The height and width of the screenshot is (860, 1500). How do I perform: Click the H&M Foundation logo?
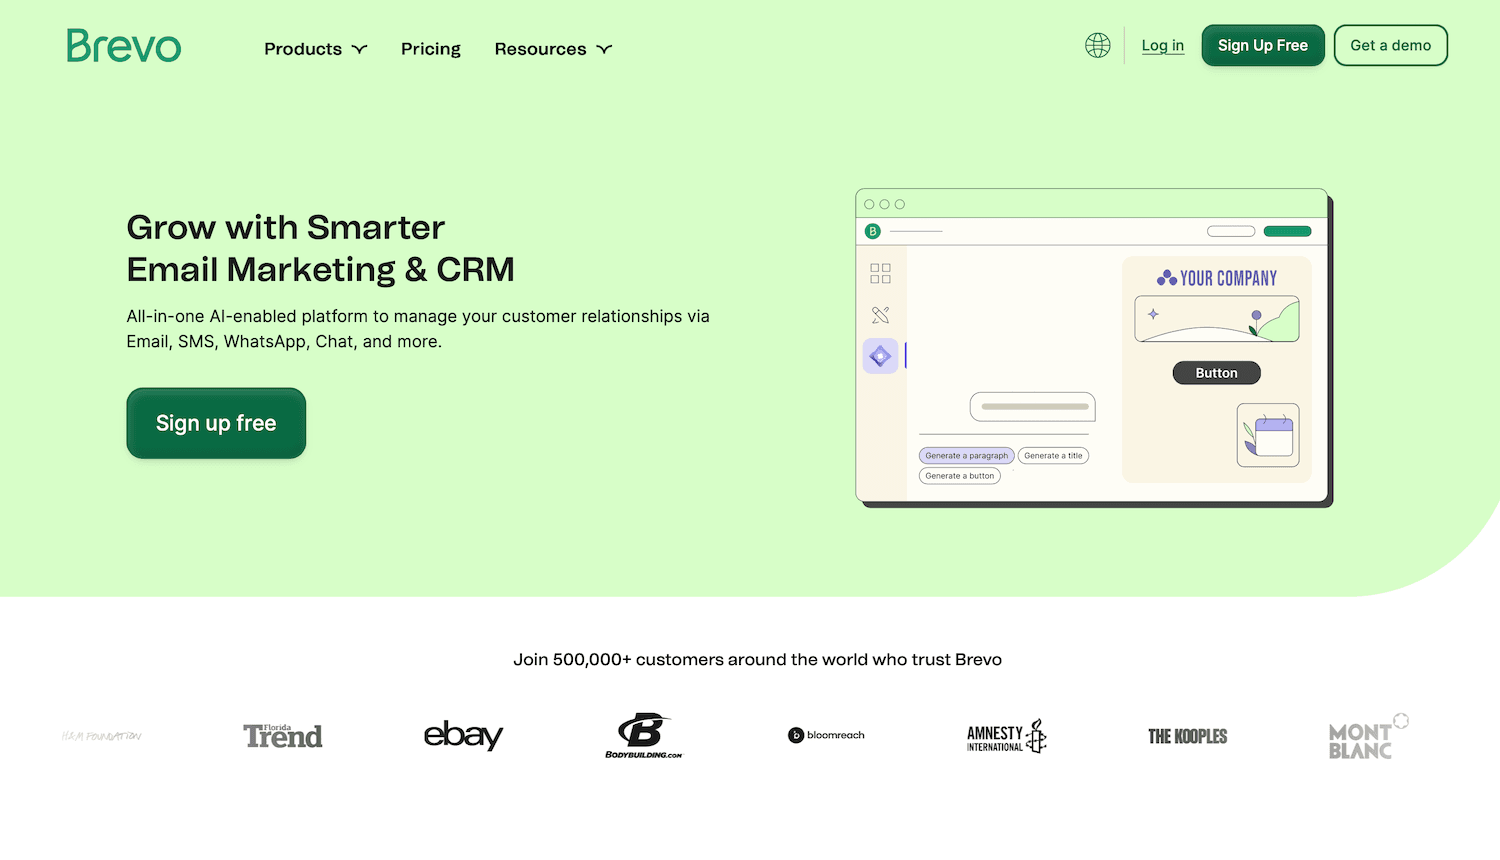pyautogui.click(x=102, y=737)
